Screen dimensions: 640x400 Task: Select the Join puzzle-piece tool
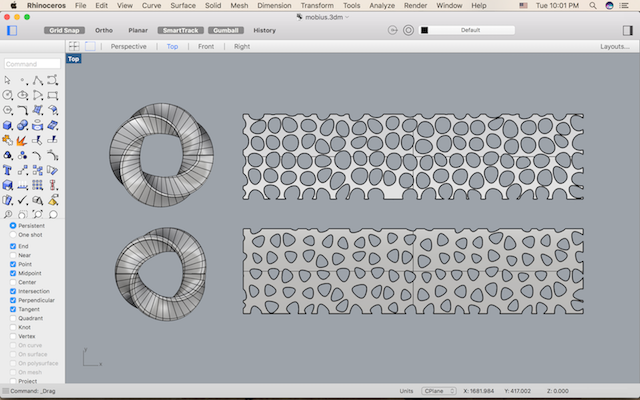pyautogui.click(x=7, y=140)
